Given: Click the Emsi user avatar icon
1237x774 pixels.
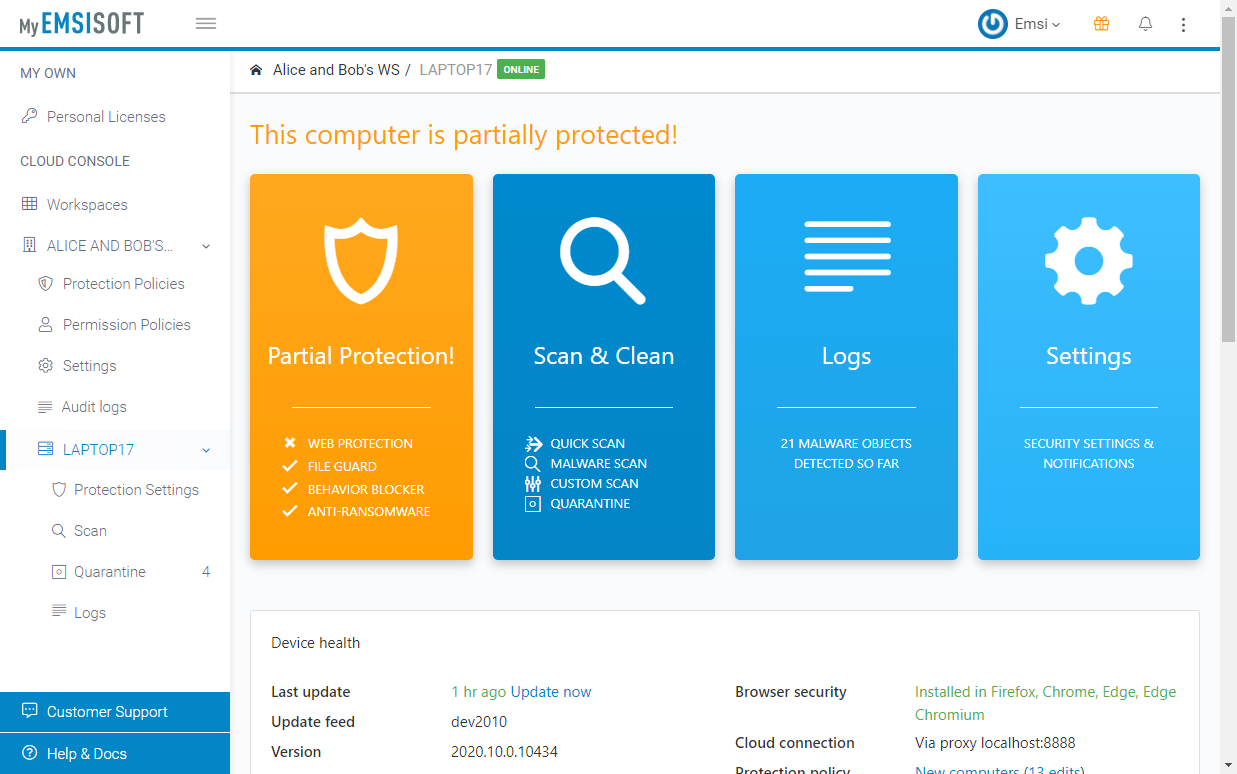Looking at the screenshot, I should tap(992, 24).
